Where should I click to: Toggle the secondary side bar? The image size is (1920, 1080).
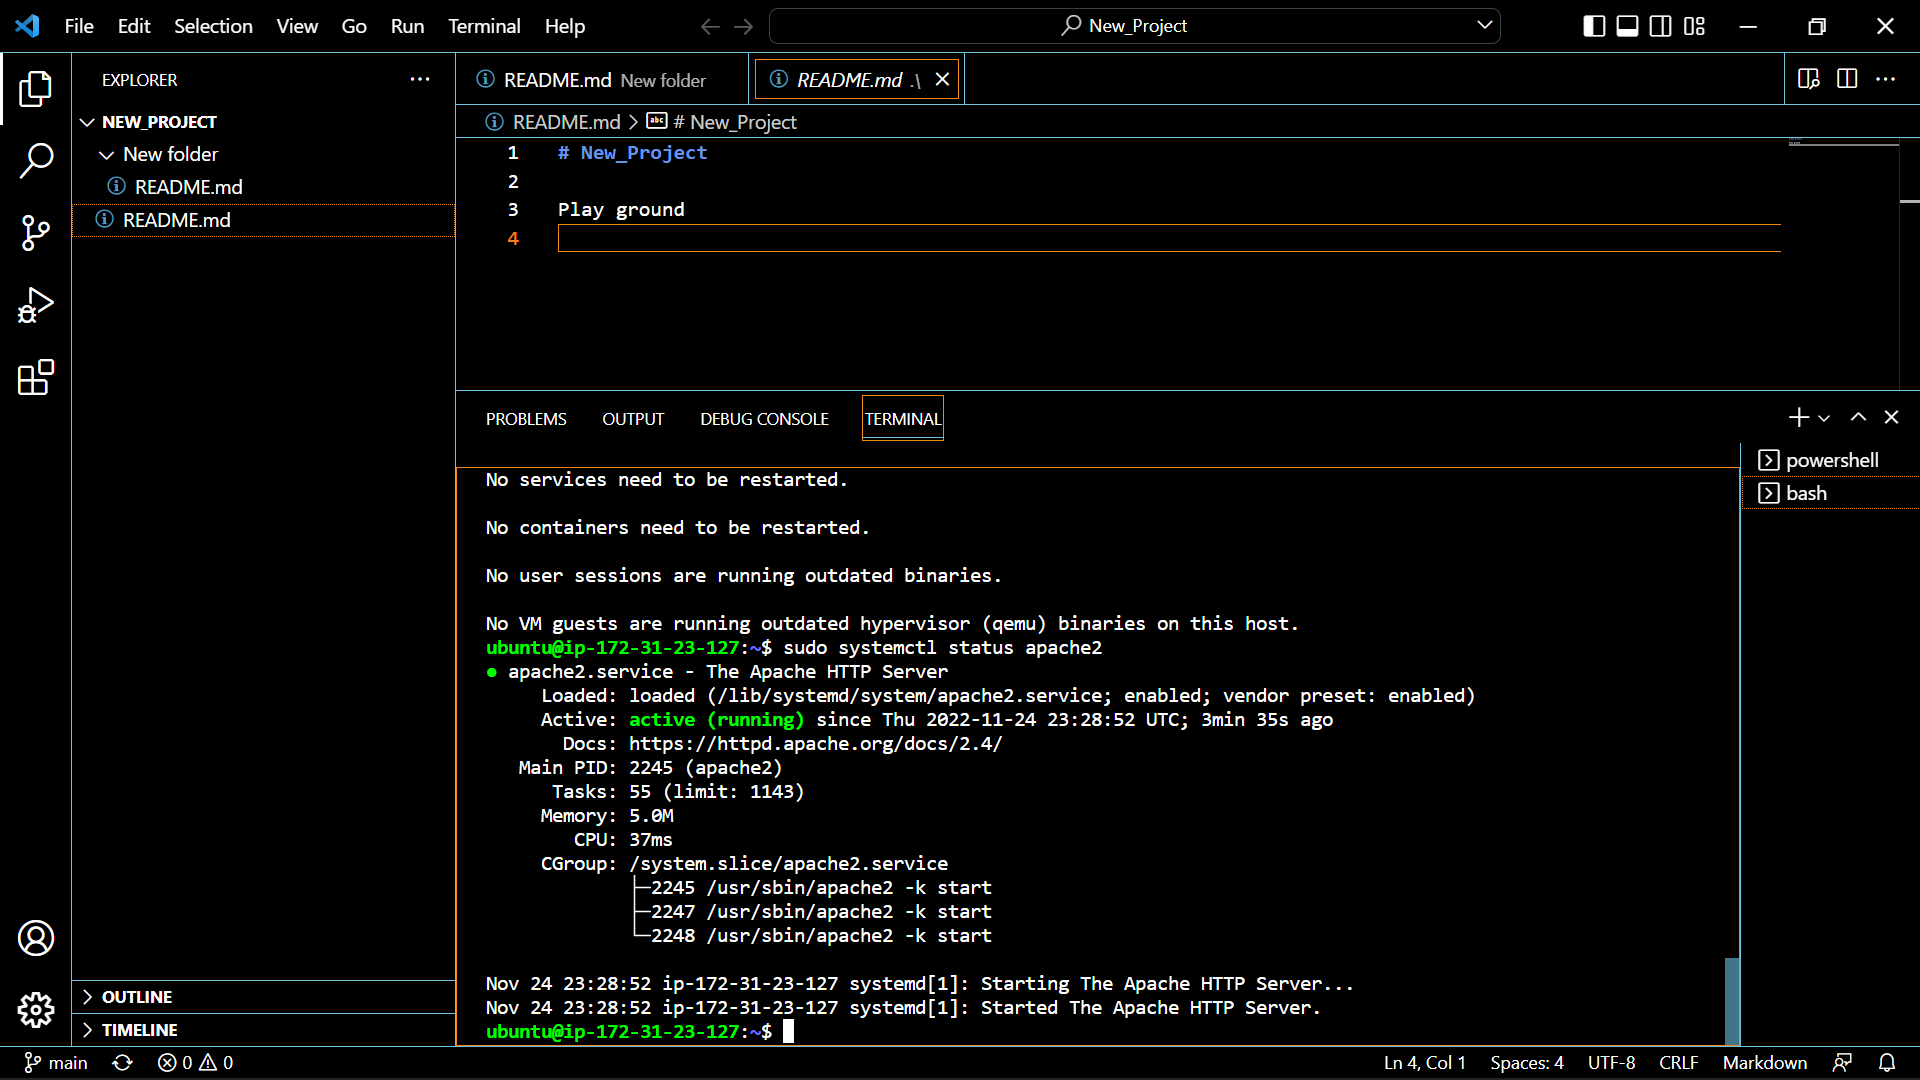[x=1660, y=26]
